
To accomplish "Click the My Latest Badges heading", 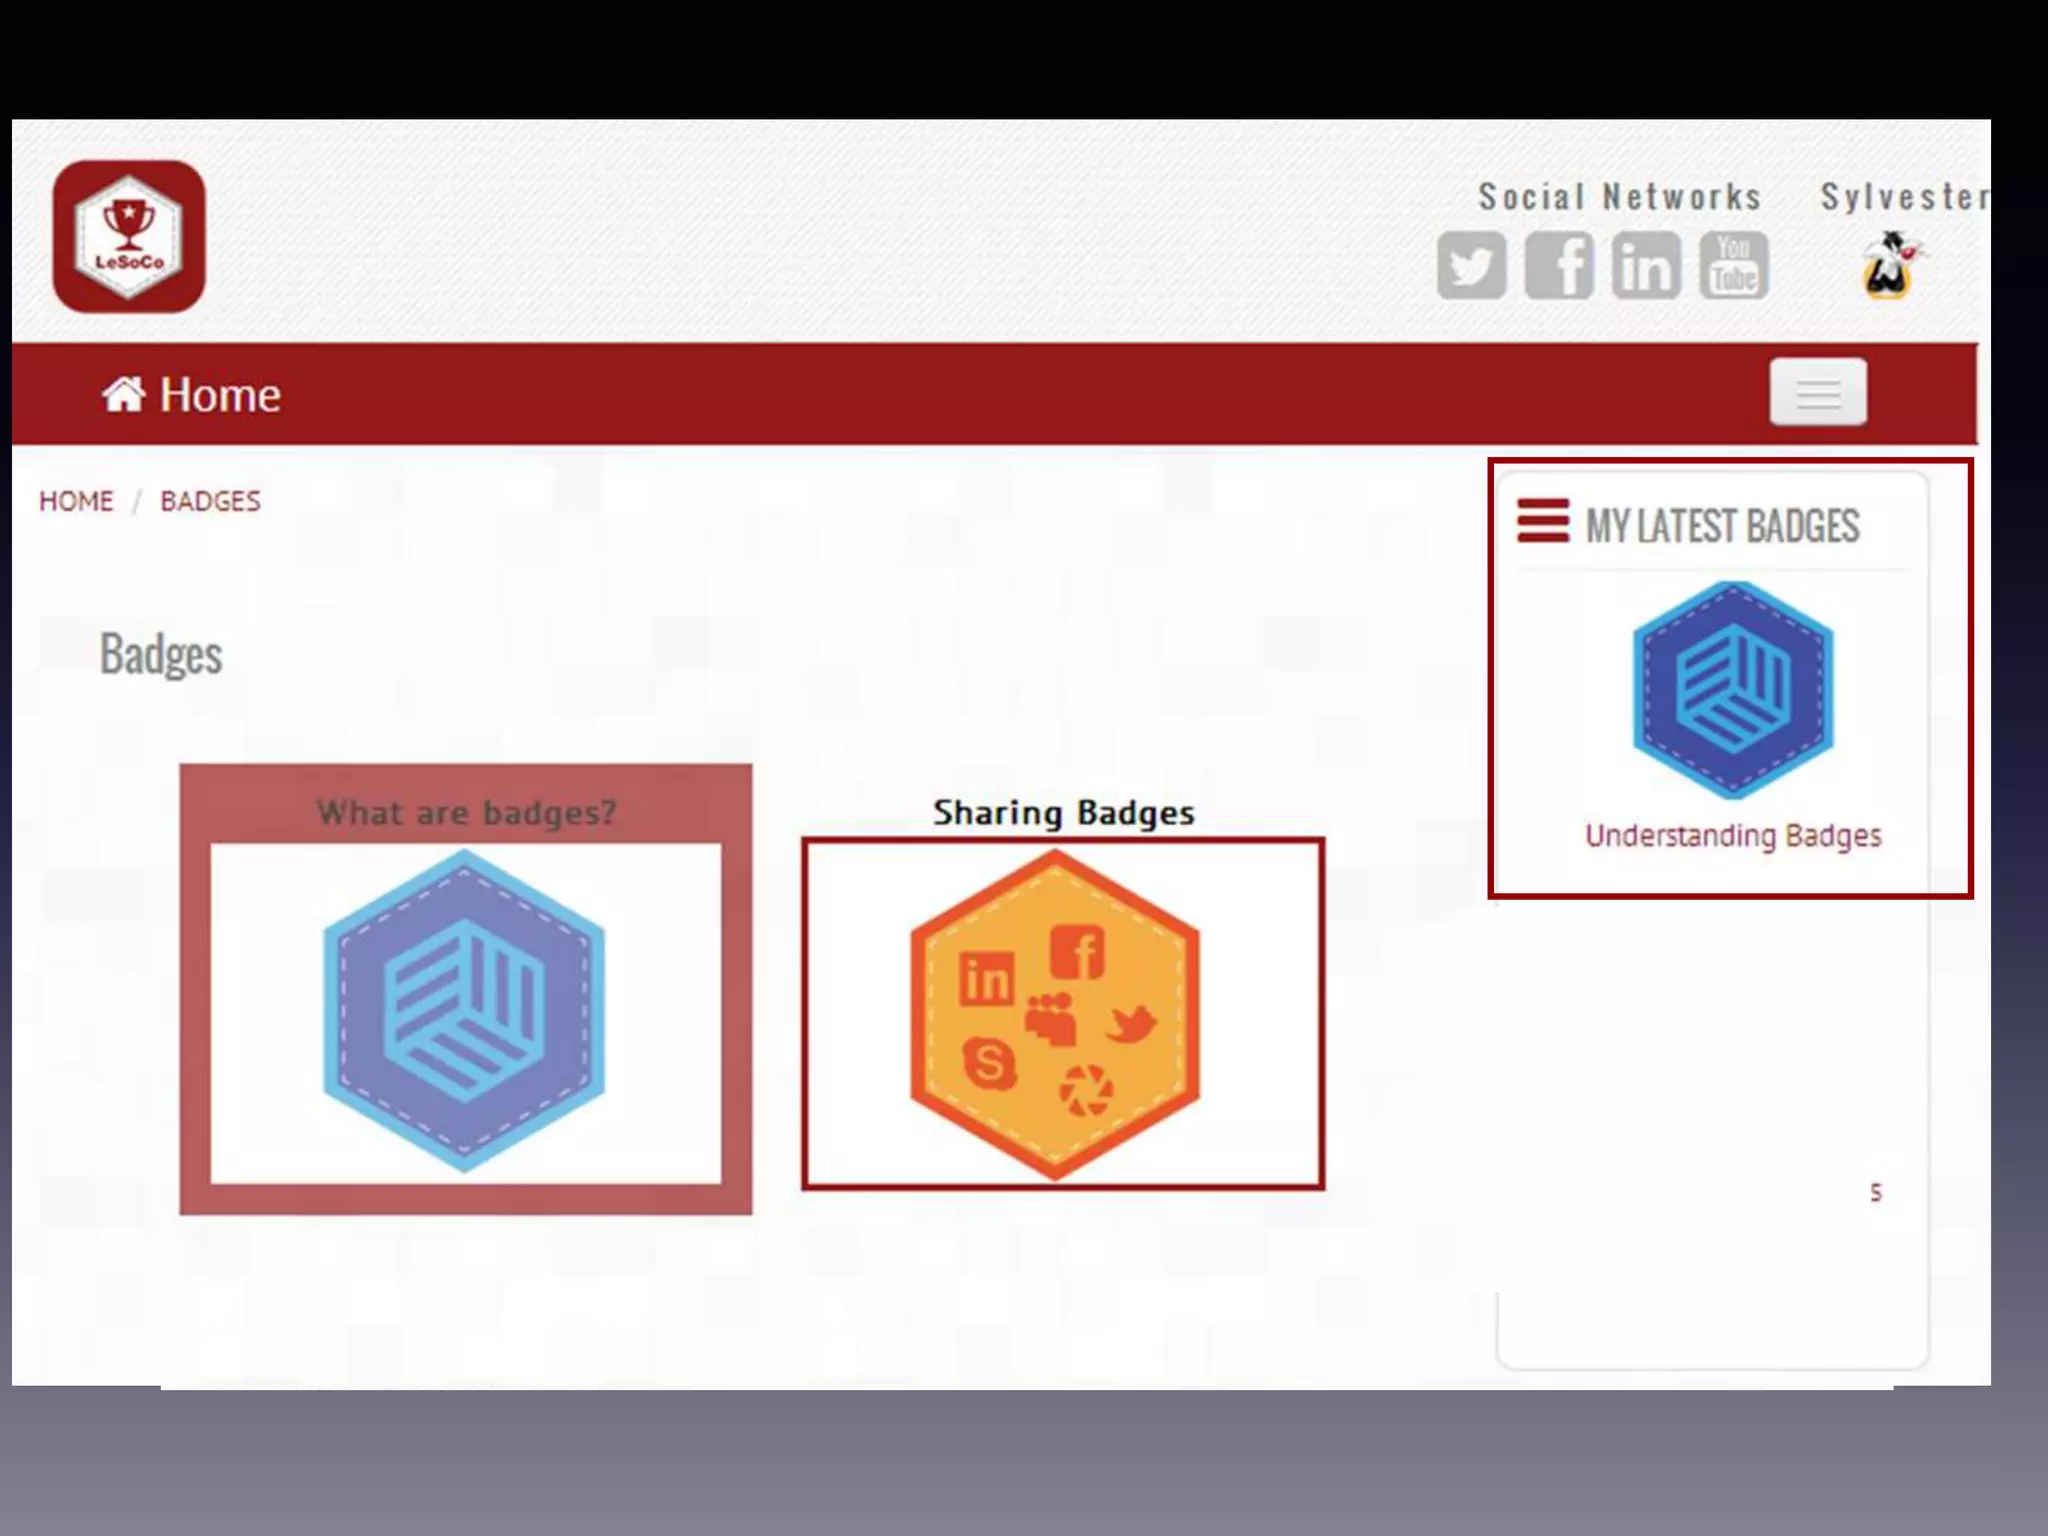I will point(1722,526).
